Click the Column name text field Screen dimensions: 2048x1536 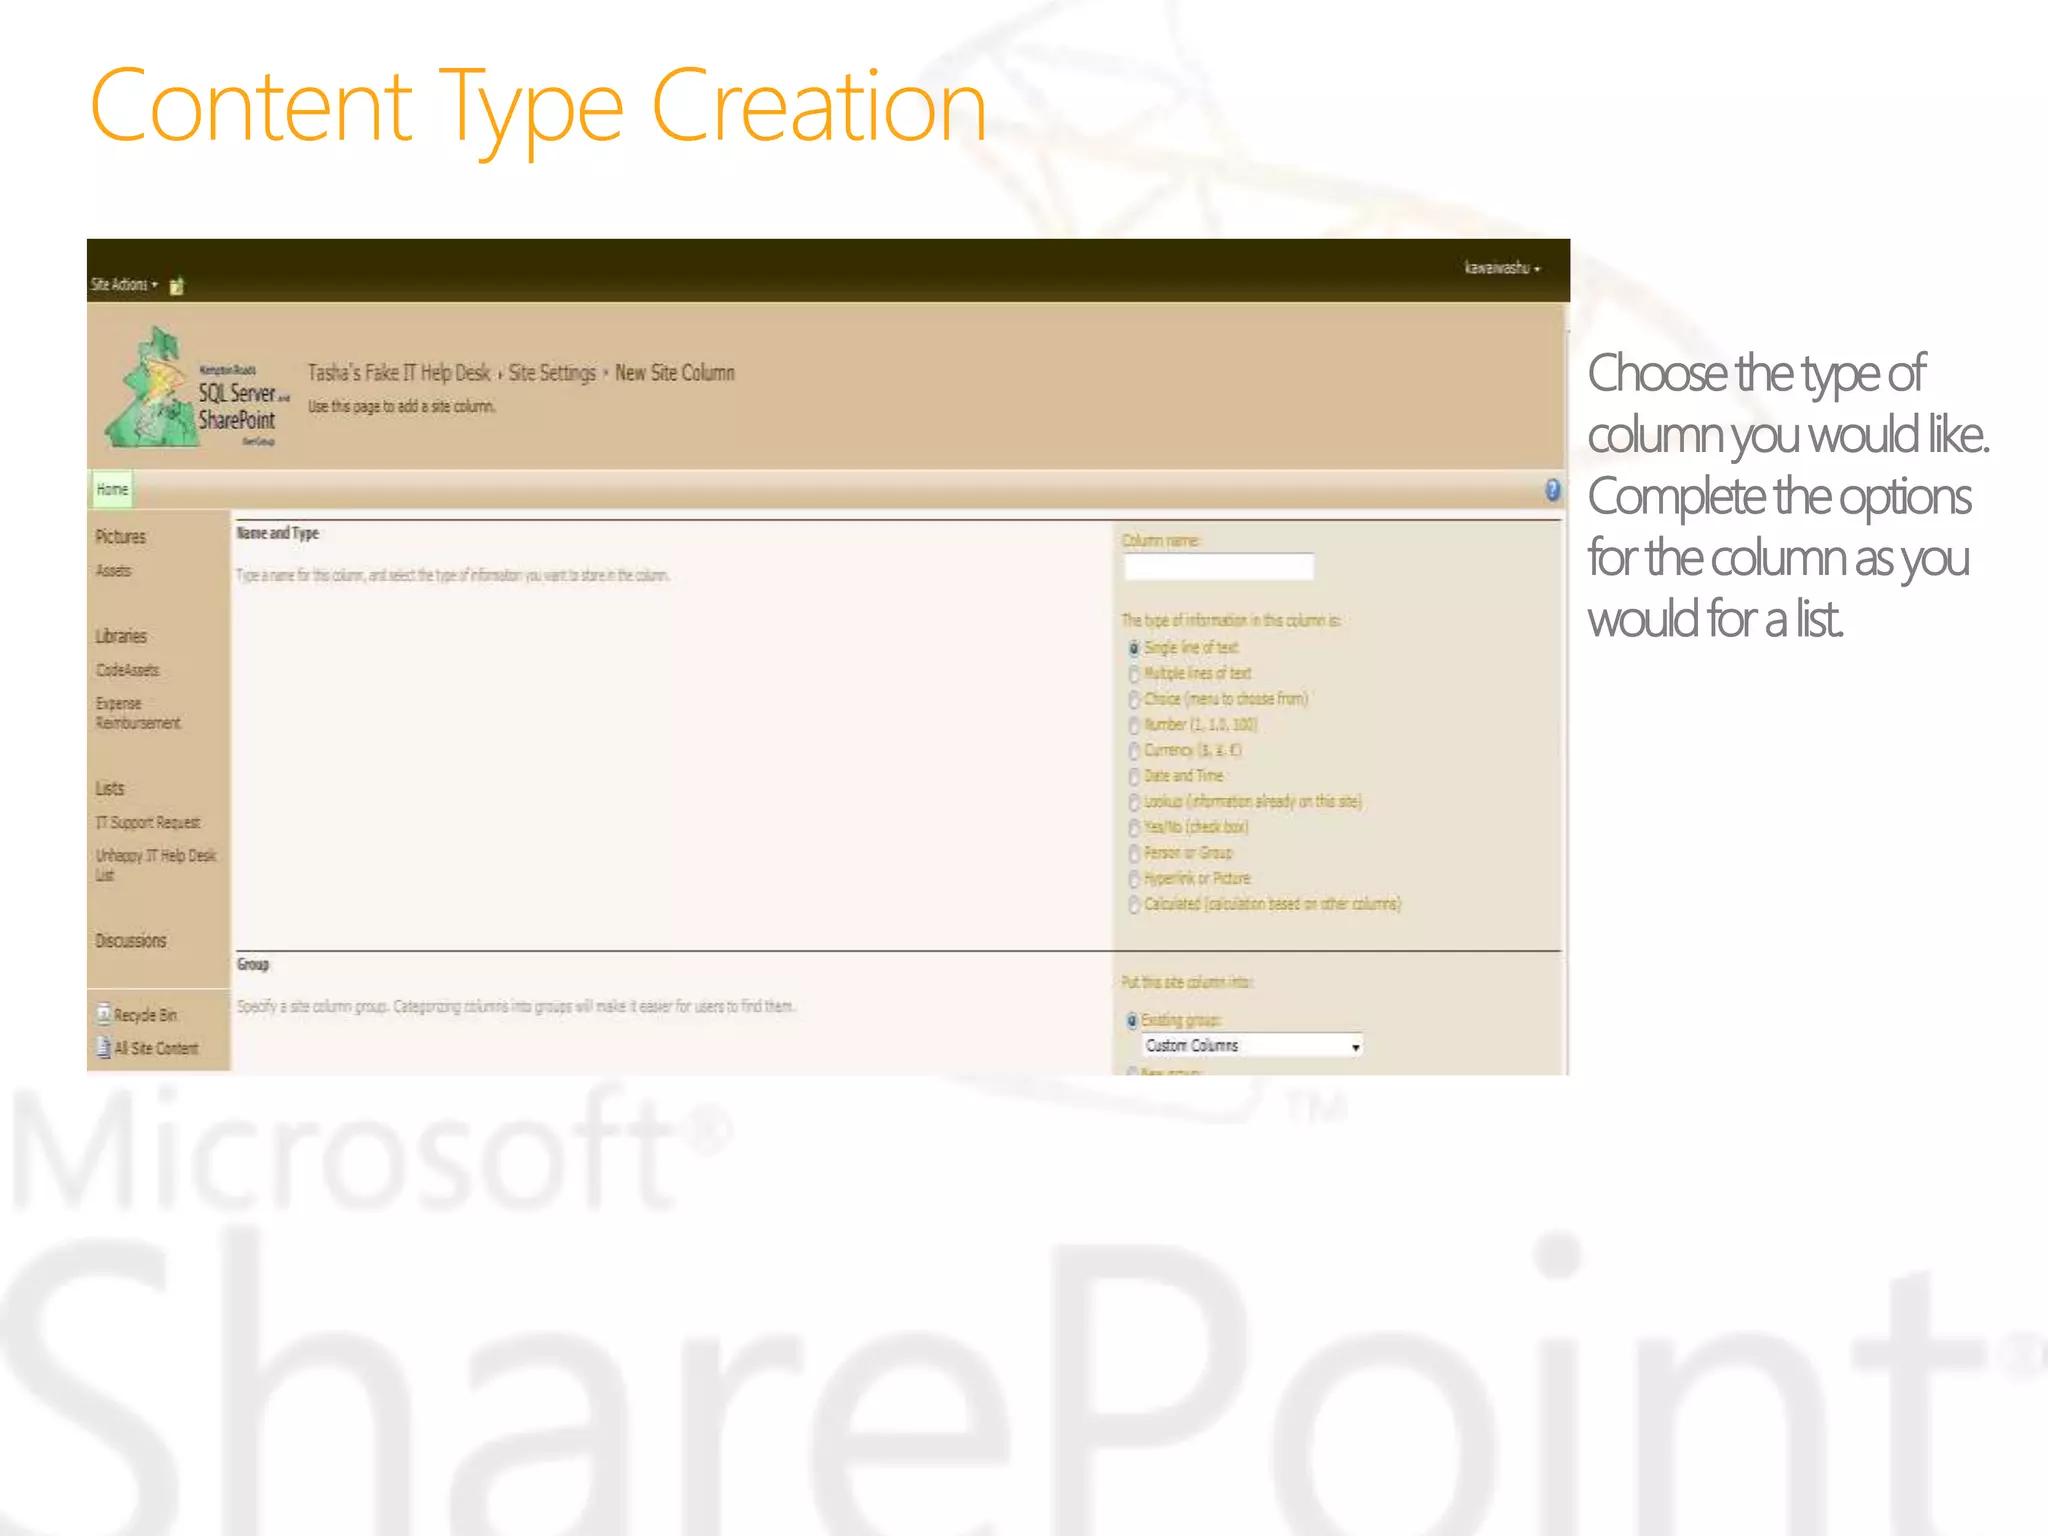[1218, 568]
